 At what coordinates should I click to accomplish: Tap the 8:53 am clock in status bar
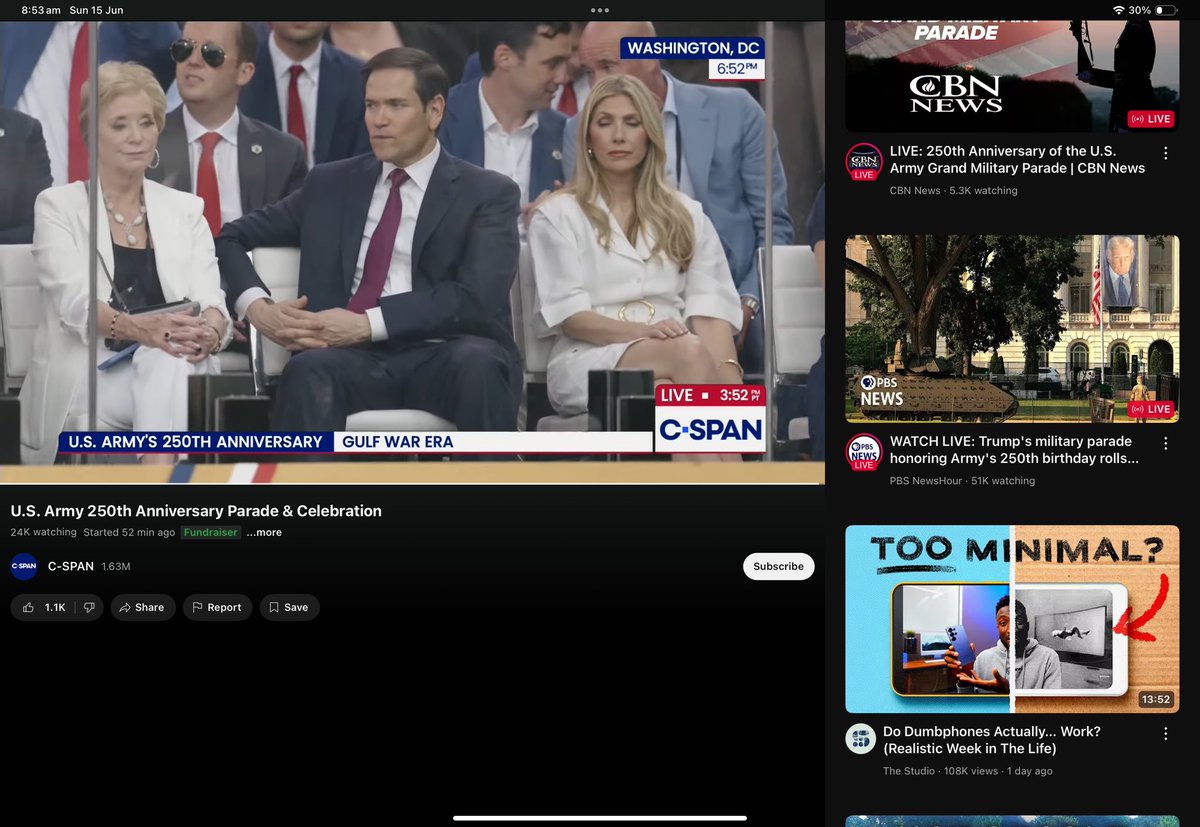coord(41,10)
